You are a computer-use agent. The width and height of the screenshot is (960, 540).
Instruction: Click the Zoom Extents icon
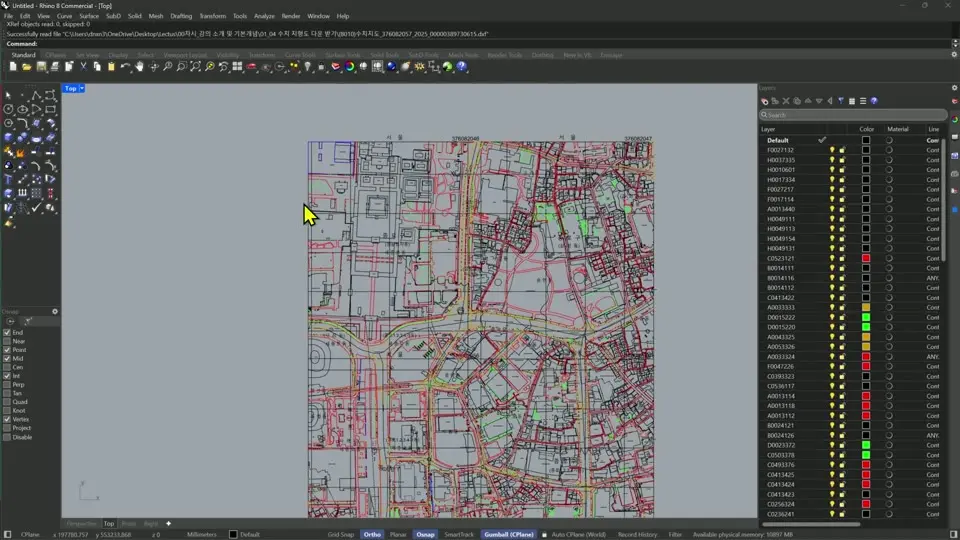(195, 67)
